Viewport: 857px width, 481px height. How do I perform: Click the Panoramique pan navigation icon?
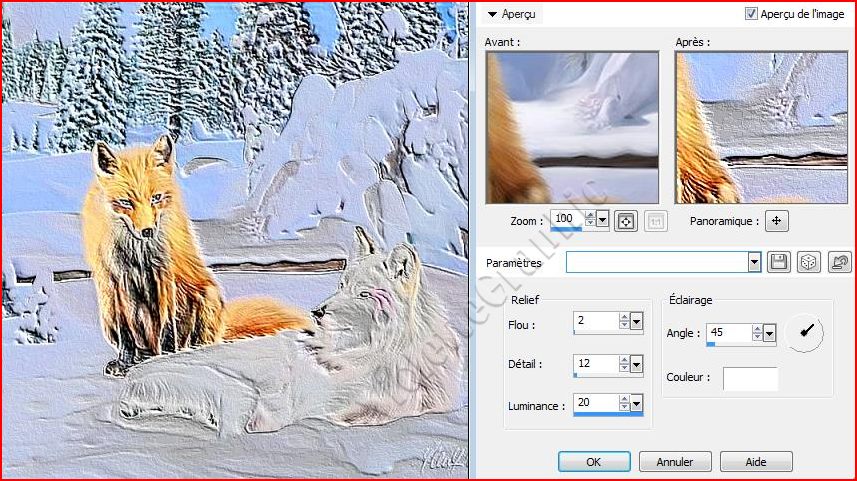pos(777,221)
